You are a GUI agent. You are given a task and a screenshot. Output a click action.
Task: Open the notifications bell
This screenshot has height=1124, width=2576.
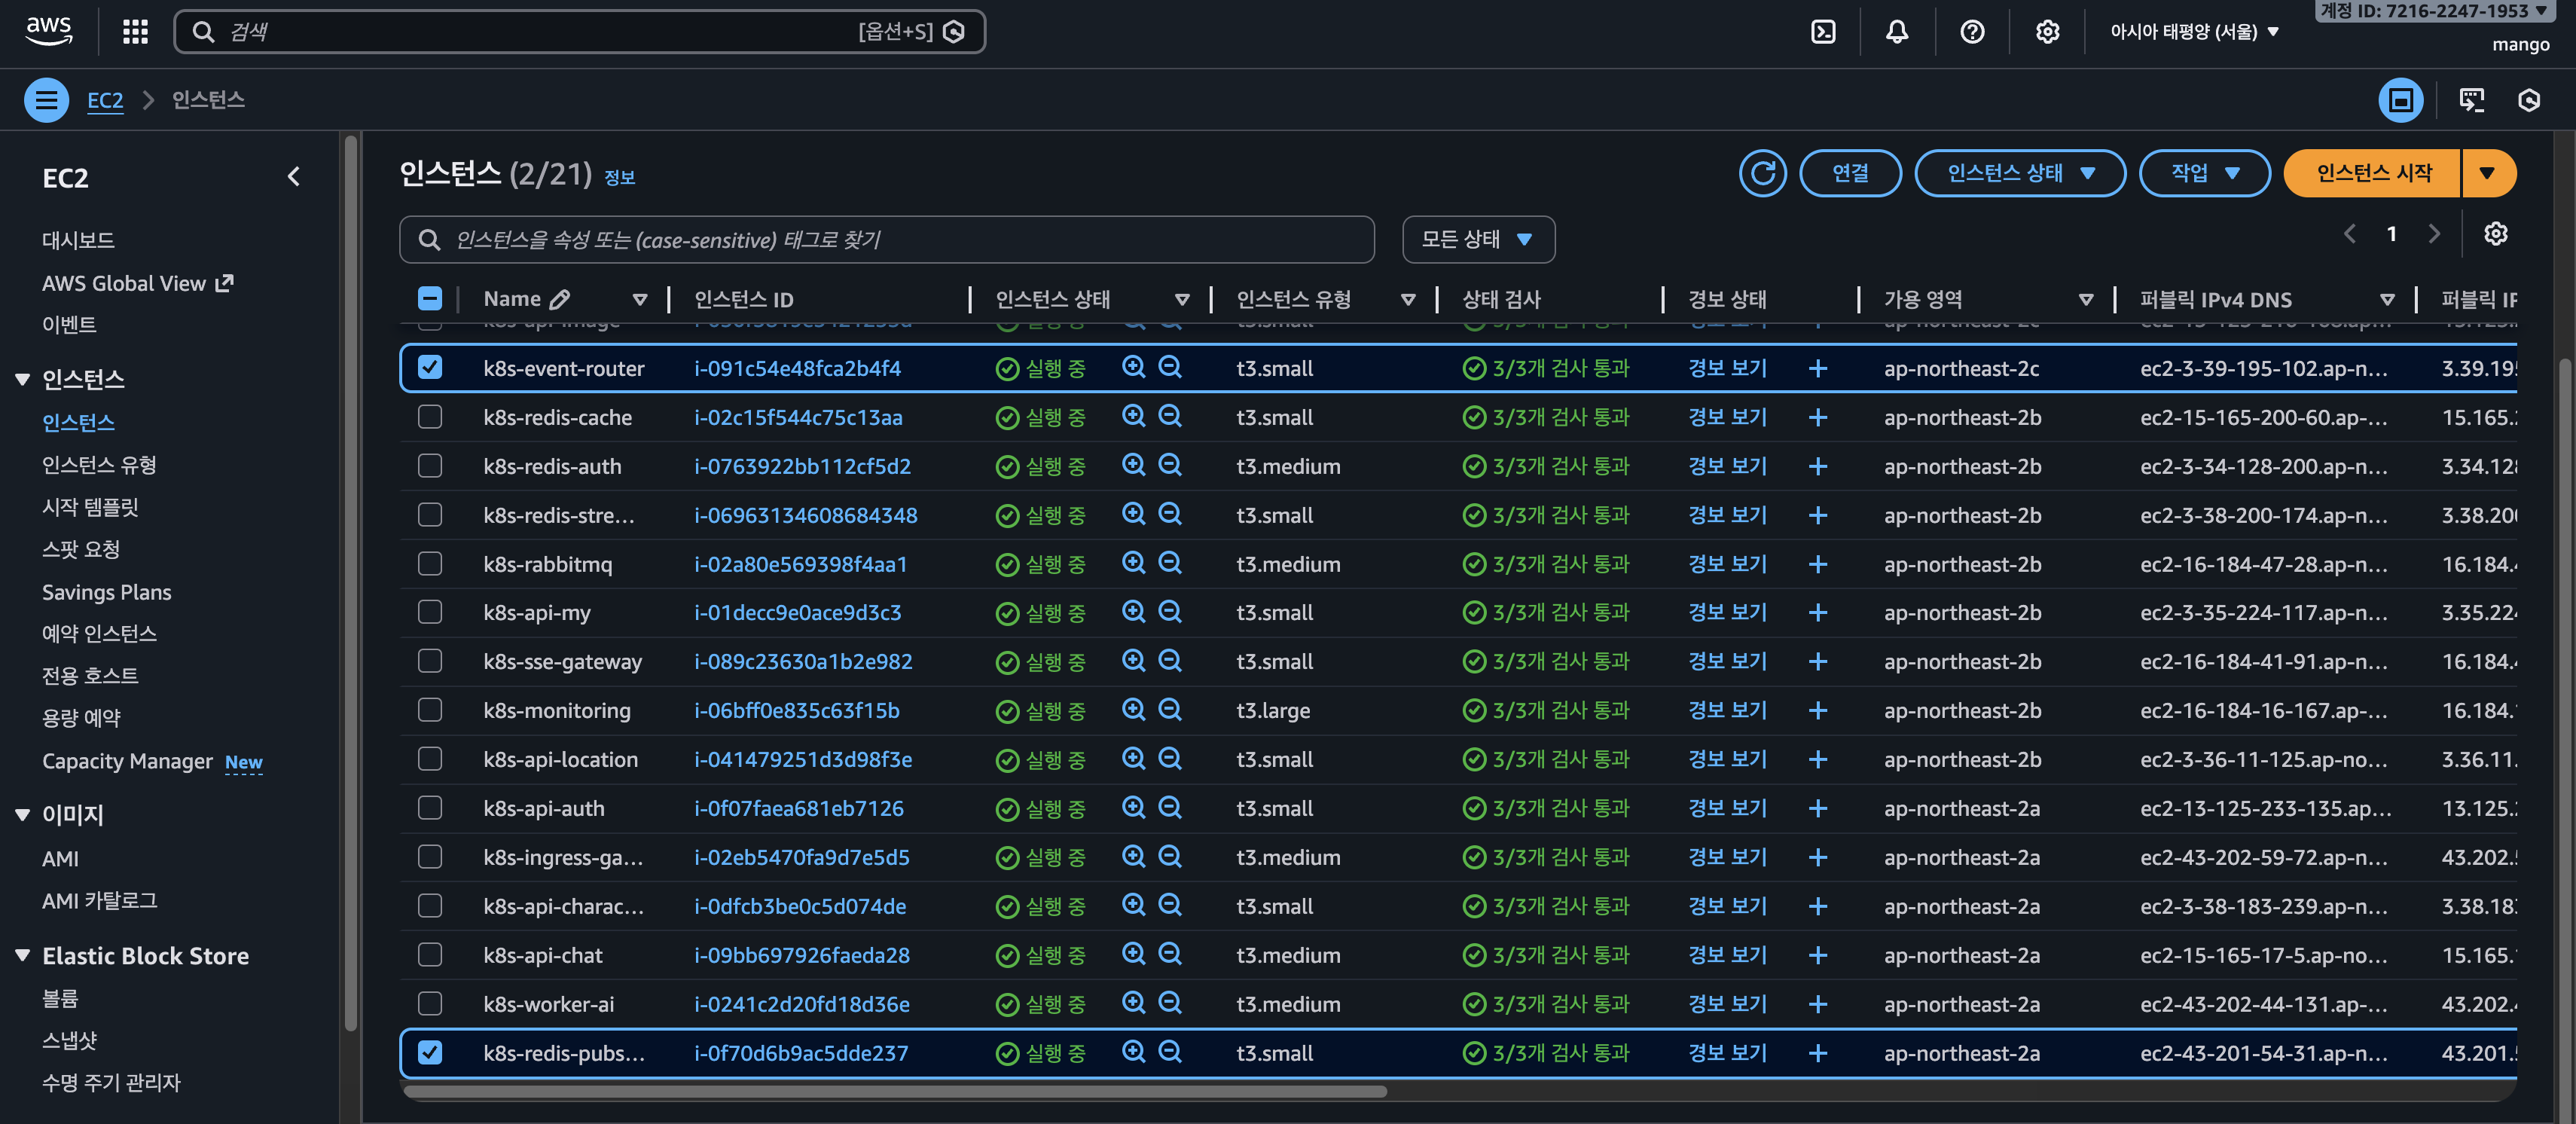[1897, 32]
